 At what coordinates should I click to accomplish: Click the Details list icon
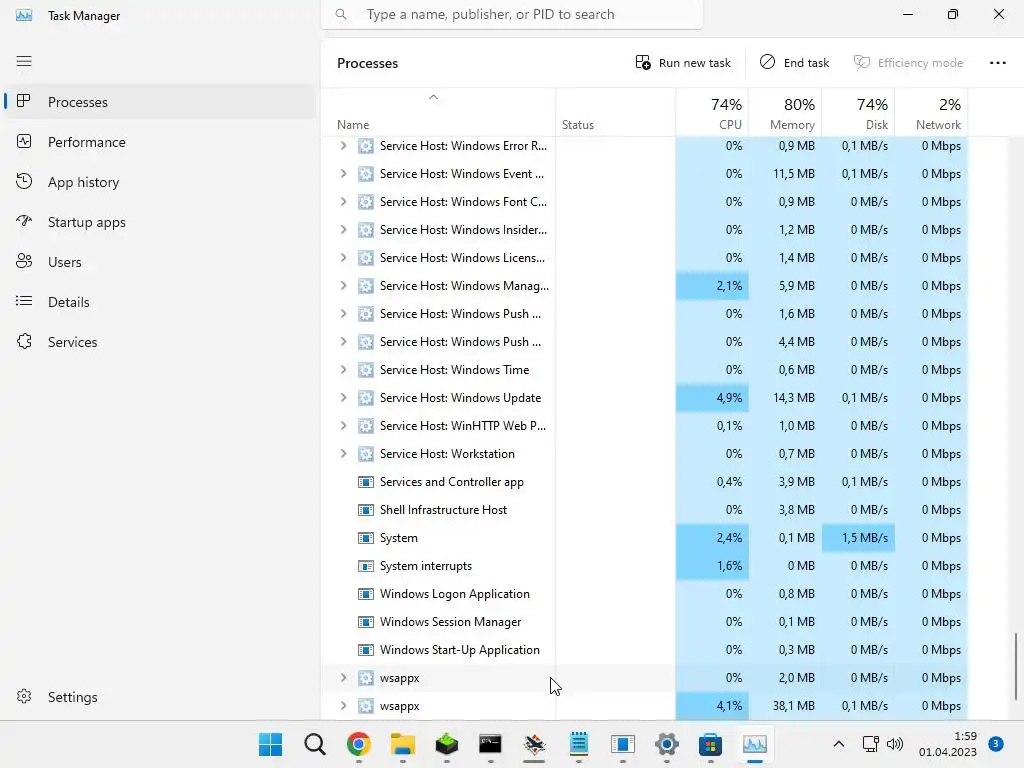pos(24,301)
